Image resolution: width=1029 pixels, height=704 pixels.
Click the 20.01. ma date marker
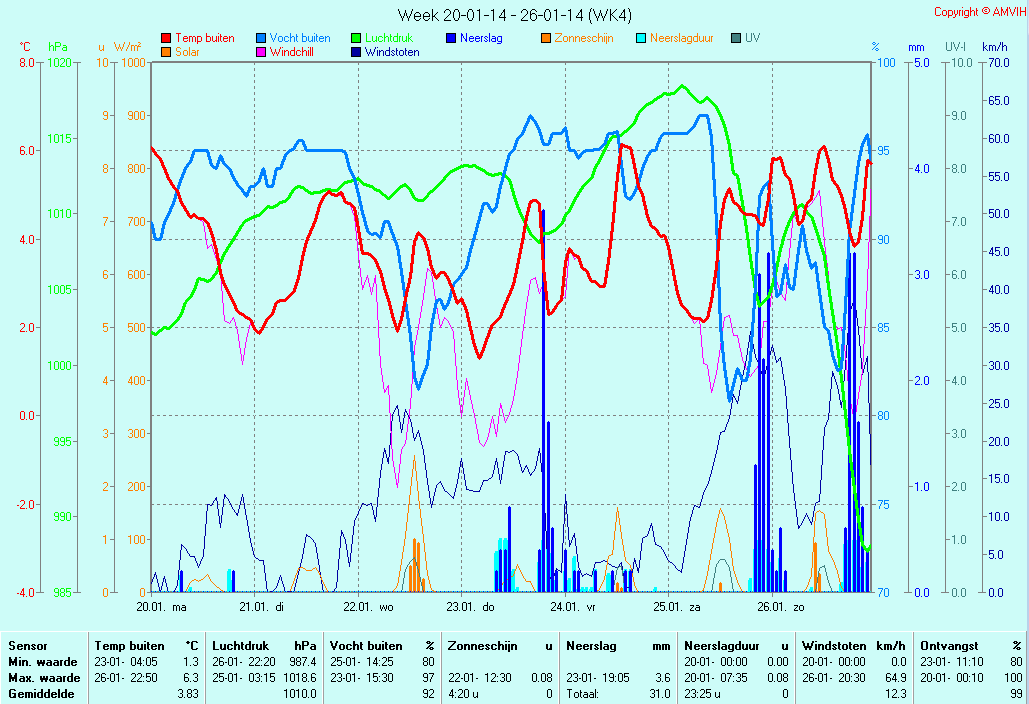[x=162, y=606]
